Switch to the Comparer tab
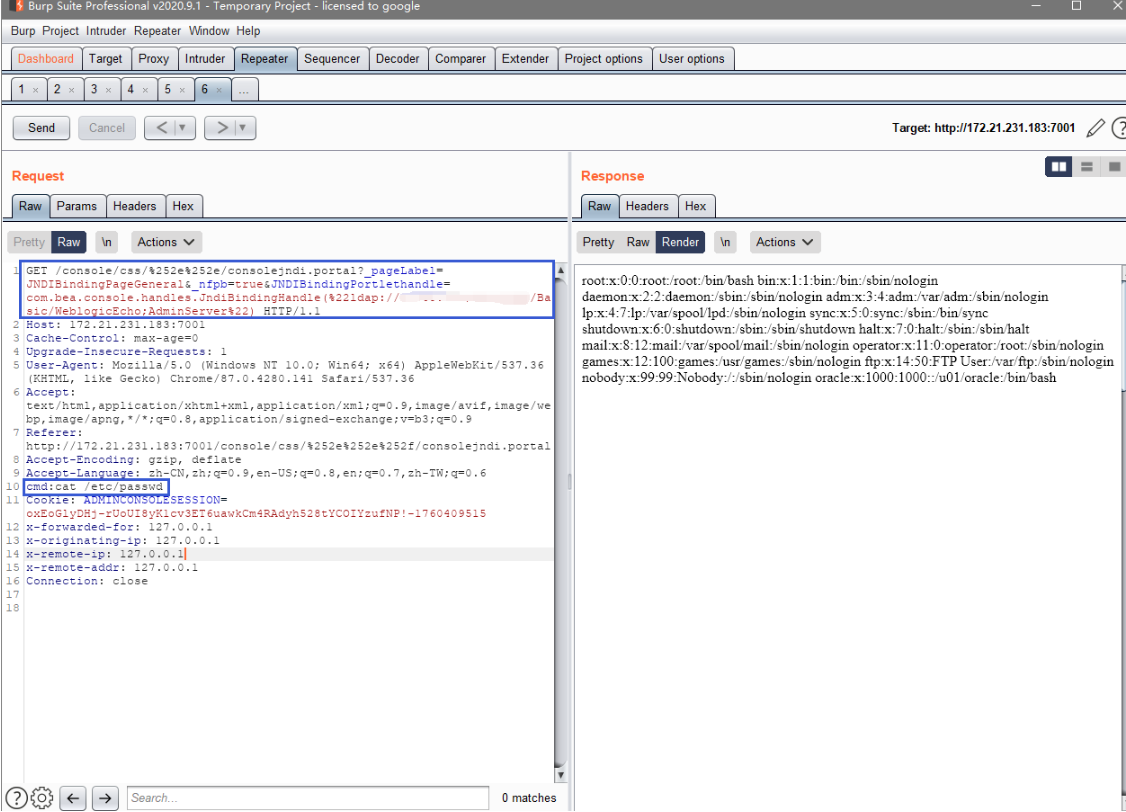The image size is (1126, 812). (x=460, y=59)
